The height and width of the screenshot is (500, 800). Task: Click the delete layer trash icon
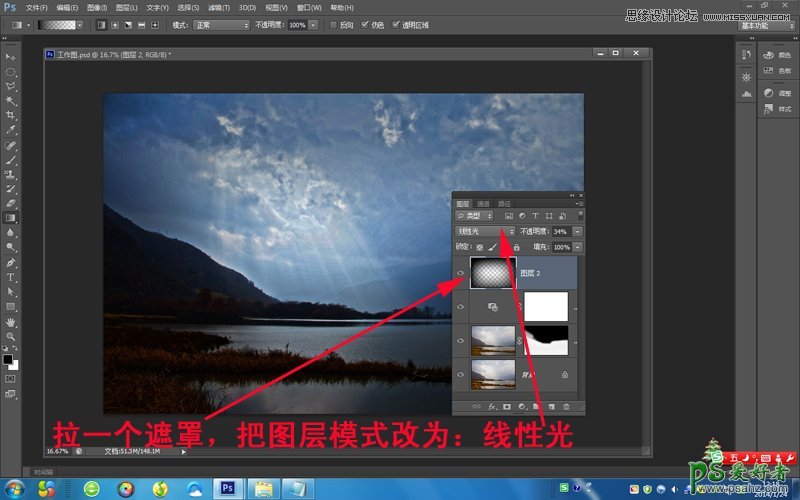(x=566, y=407)
